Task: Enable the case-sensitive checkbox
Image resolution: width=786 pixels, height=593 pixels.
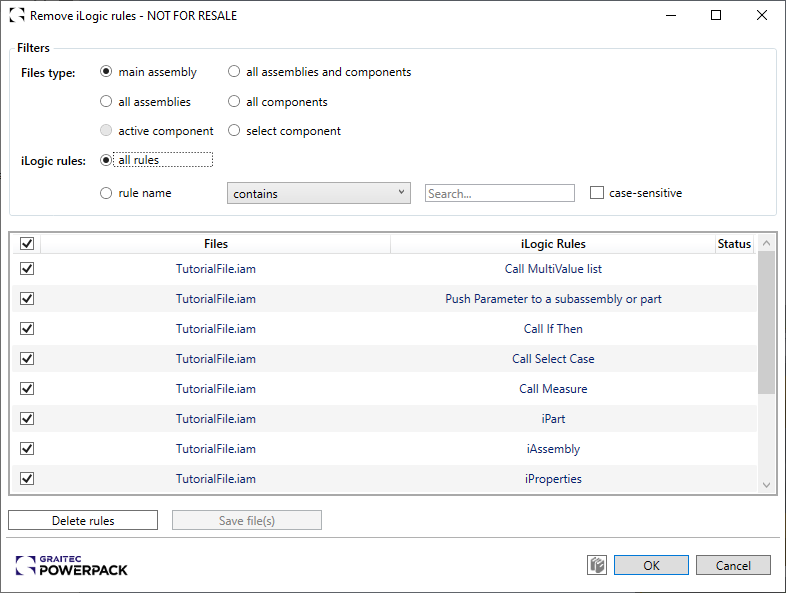Action: pyautogui.click(x=597, y=193)
